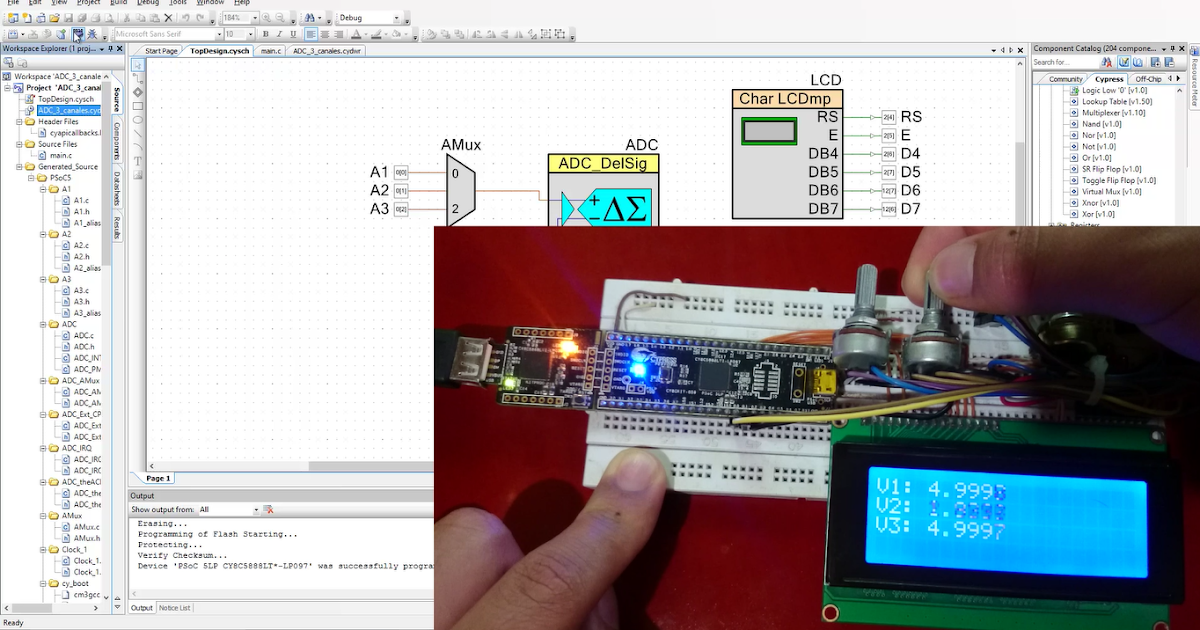1200x630 pixels.
Task: Toggle auto-hide pin on Workspace Explorer
Action: 110,48
